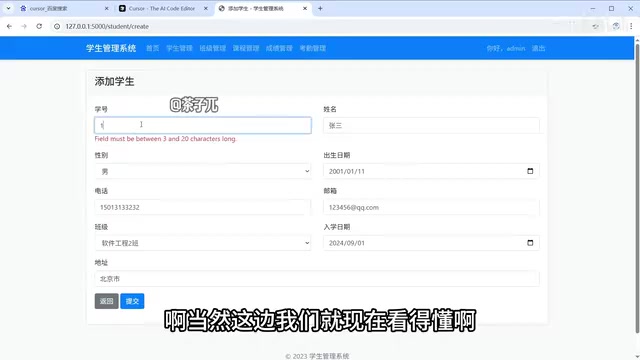
Task: Open the browser three-dot menu
Action: pyautogui.click(x=631, y=26)
